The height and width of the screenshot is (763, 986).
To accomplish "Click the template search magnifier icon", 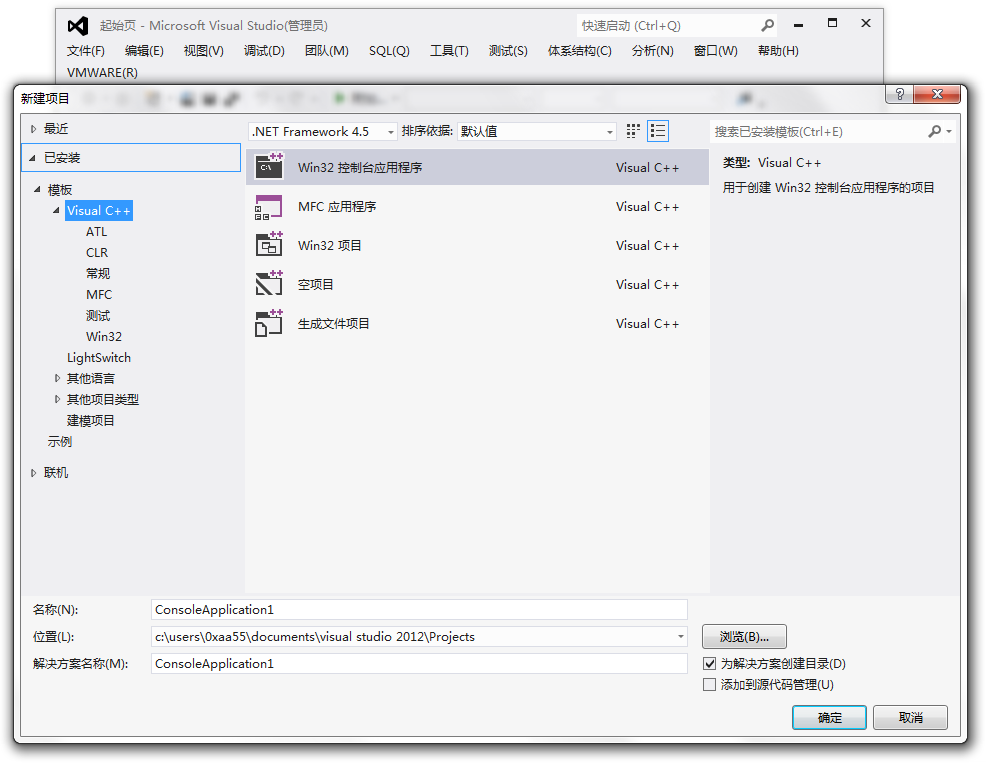I will point(935,131).
